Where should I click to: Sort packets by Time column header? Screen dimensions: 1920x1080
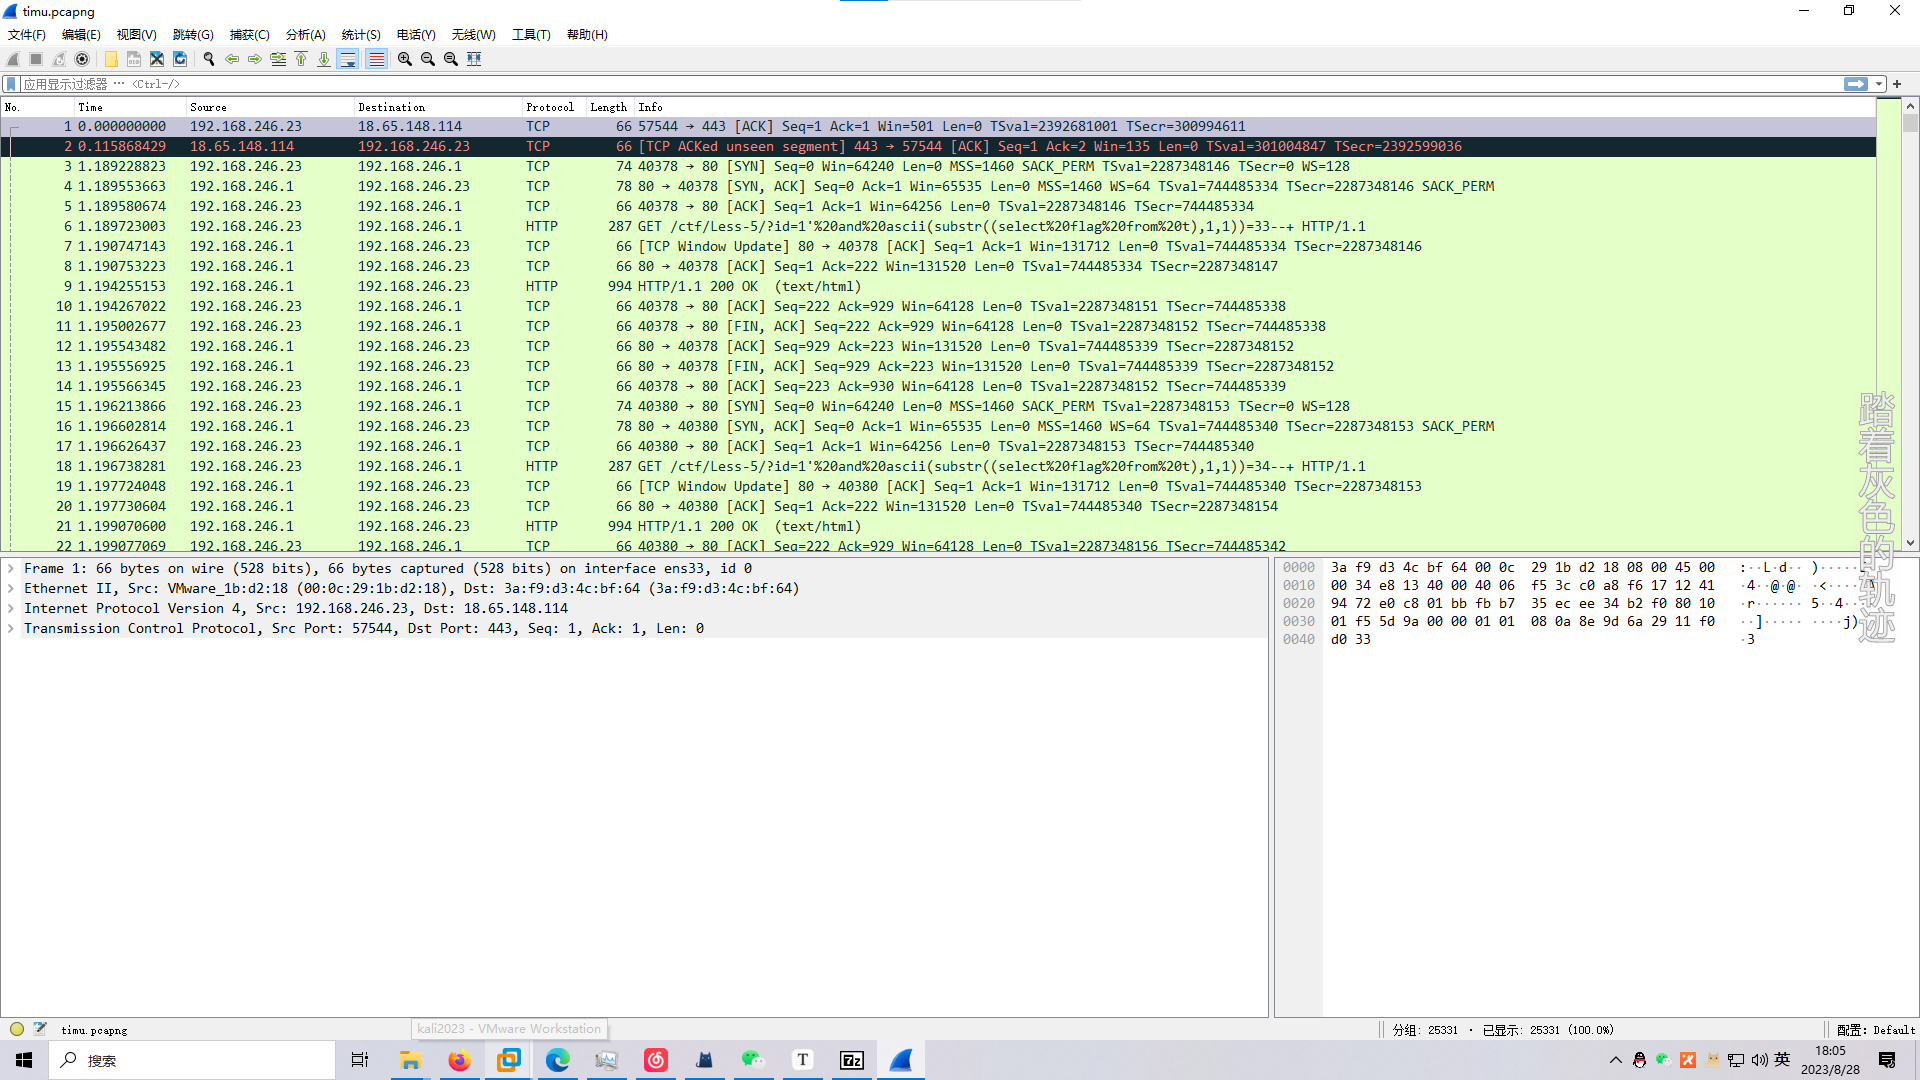(x=130, y=107)
